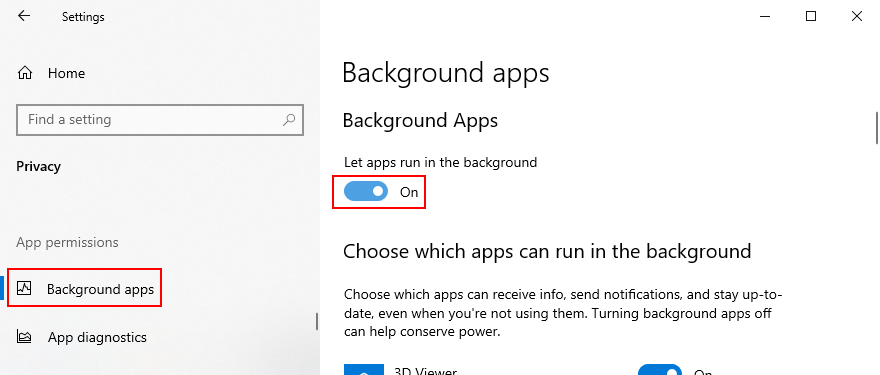Screen dimensions: 880x375
Task: Maximize the Settings window
Action: 810,16
